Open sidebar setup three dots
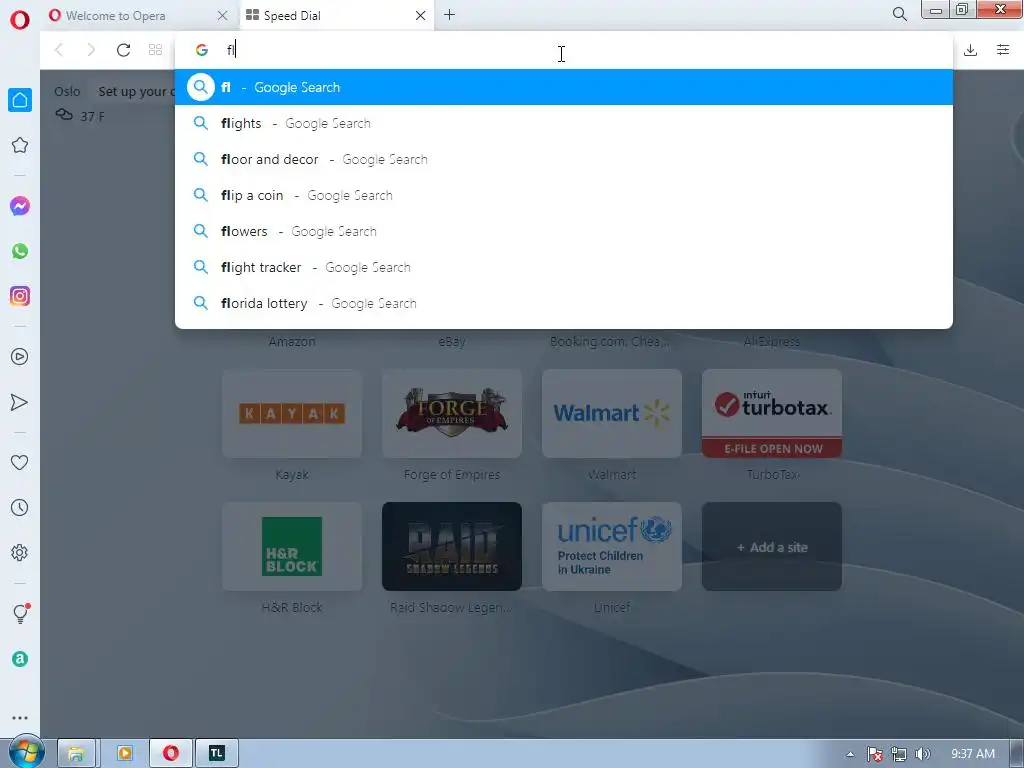The height and width of the screenshot is (768, 1024). click(x=20, y=718)
